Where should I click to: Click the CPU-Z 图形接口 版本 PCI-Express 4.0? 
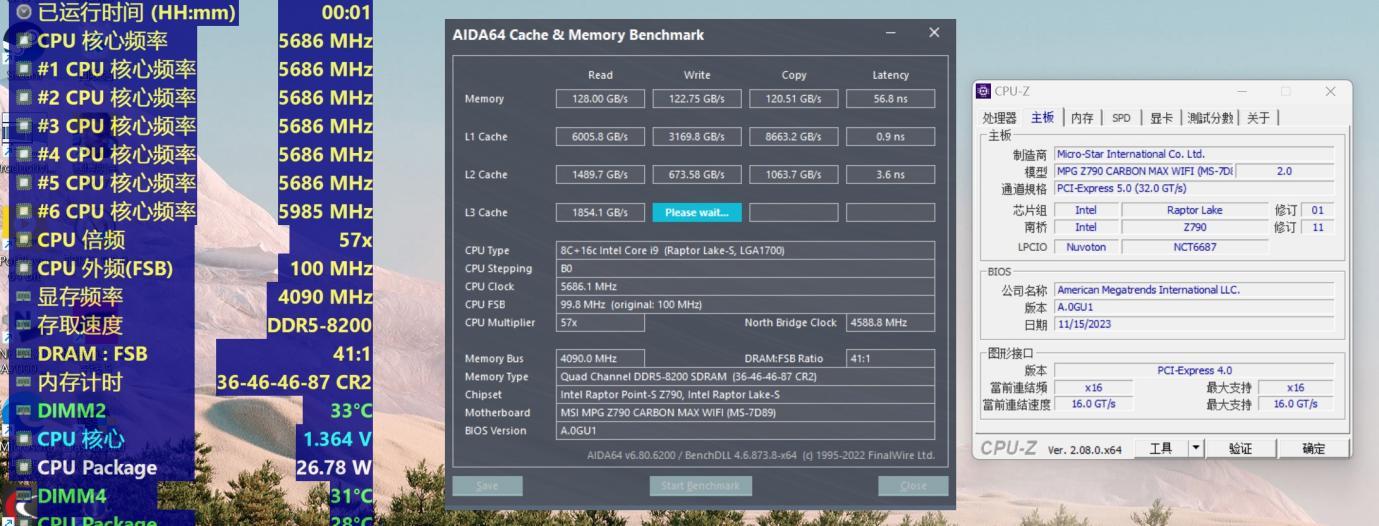tap(1194, 370)
